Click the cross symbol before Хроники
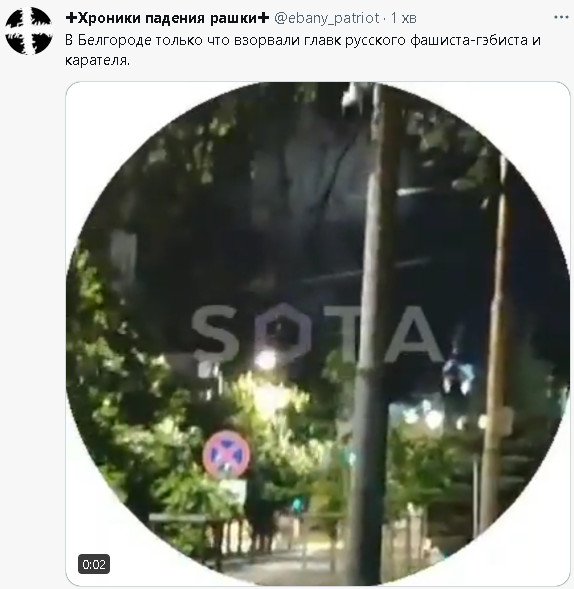Image resolution: width=574 pixels, height=589 pixels. coord(71,17)
